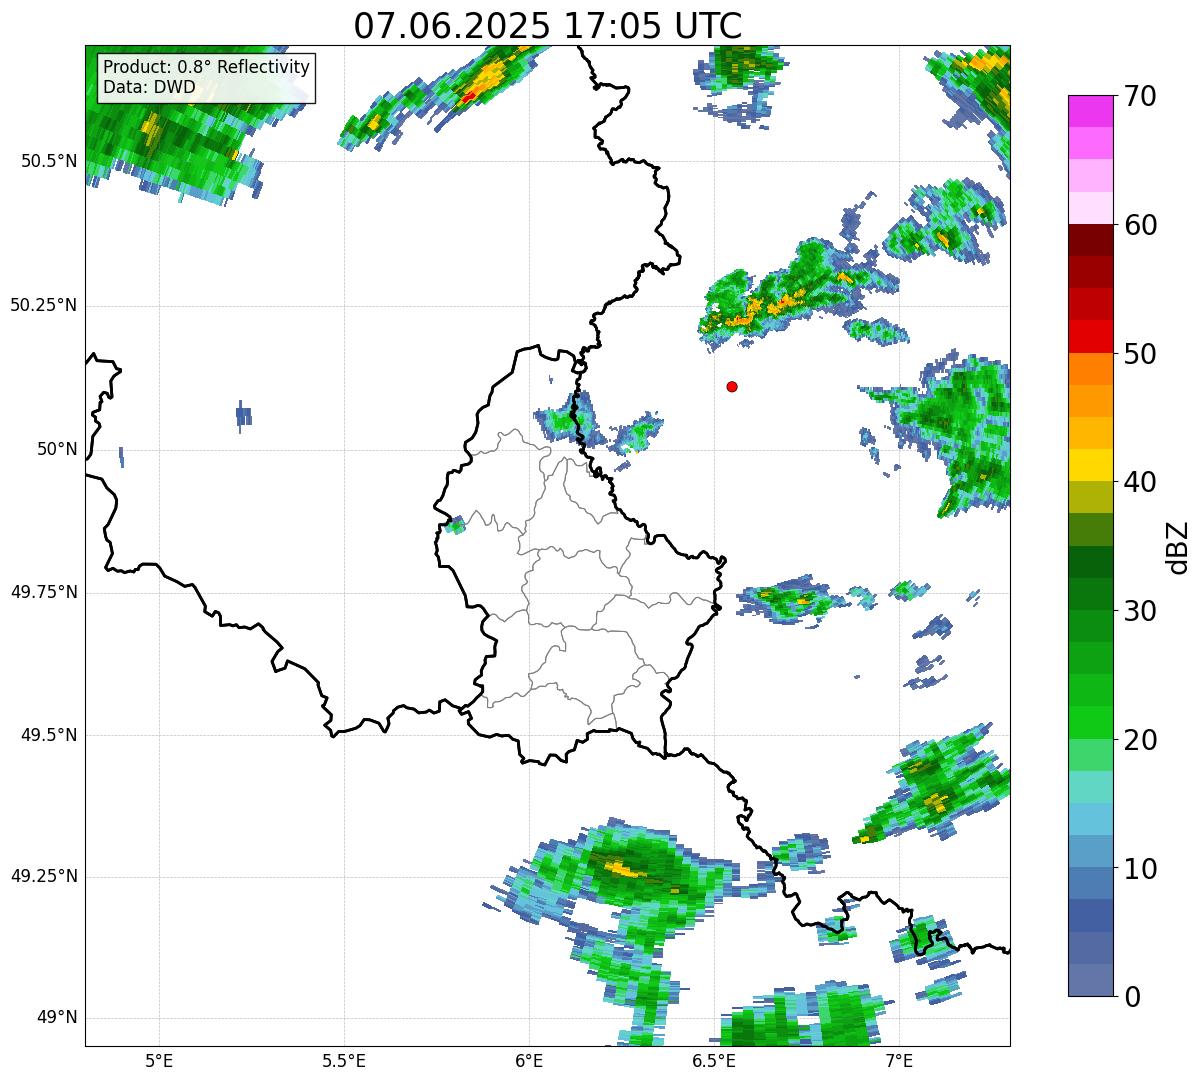Click the colorbar tick label 50
Screen dimensions: 1202x1081
tap(1140, 354)
